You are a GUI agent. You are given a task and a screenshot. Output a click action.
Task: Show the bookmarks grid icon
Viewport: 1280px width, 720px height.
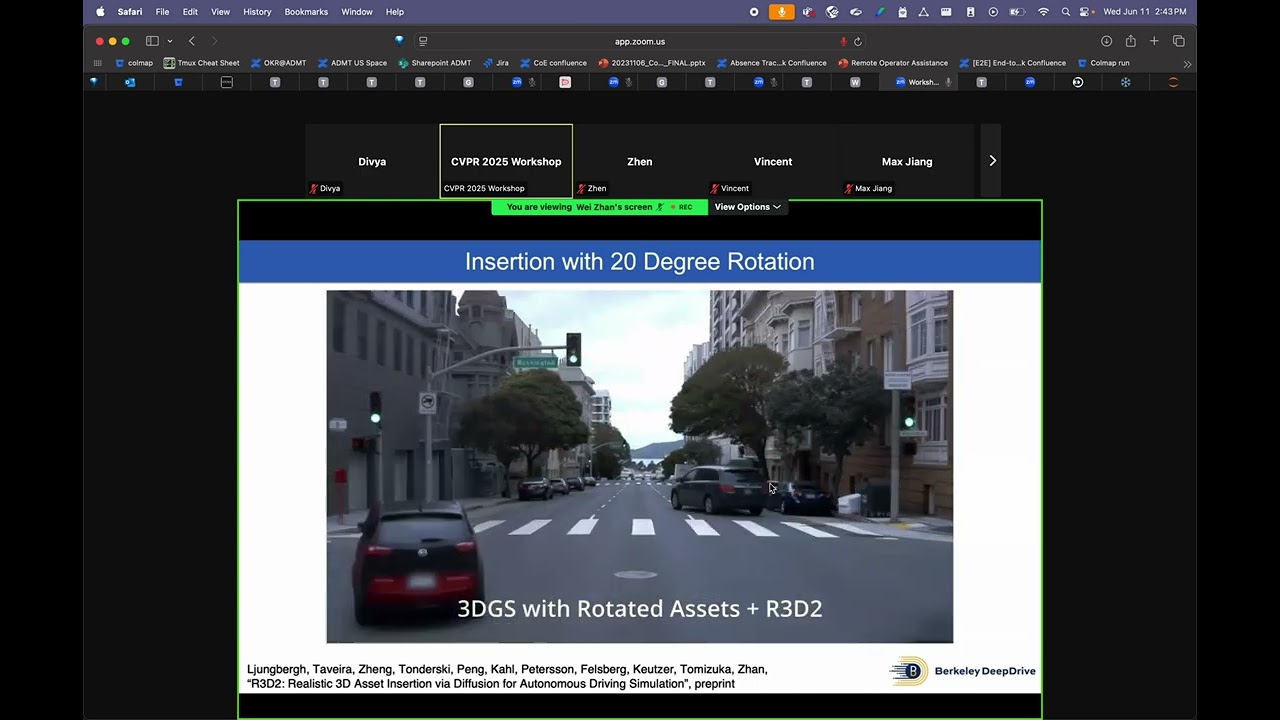tap(97, 63)
